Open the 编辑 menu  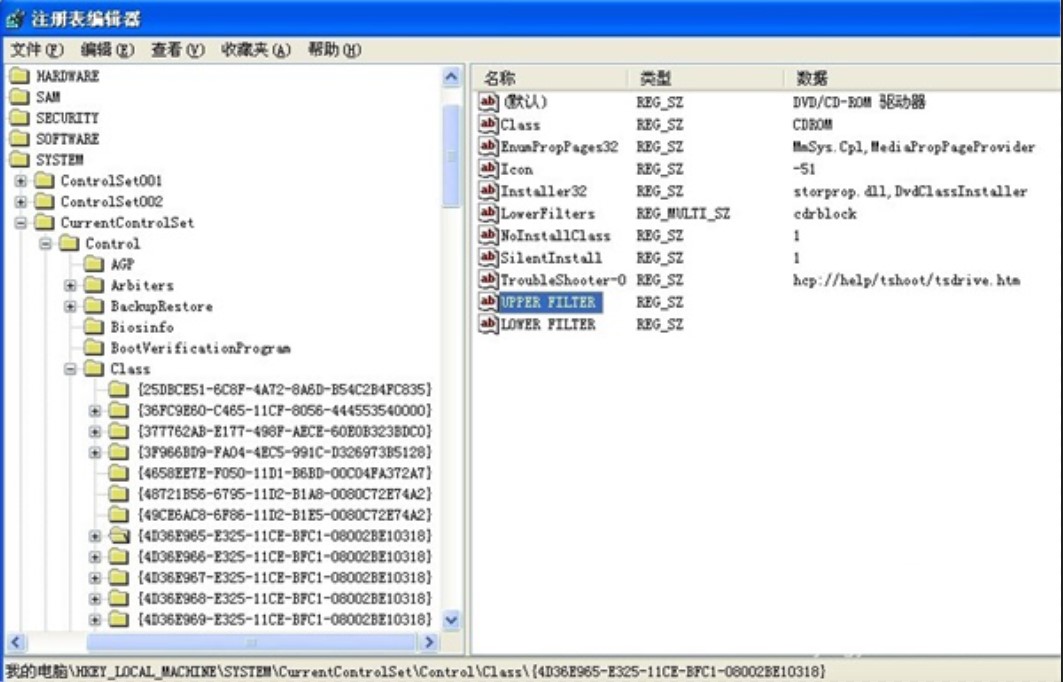point(106,49)
